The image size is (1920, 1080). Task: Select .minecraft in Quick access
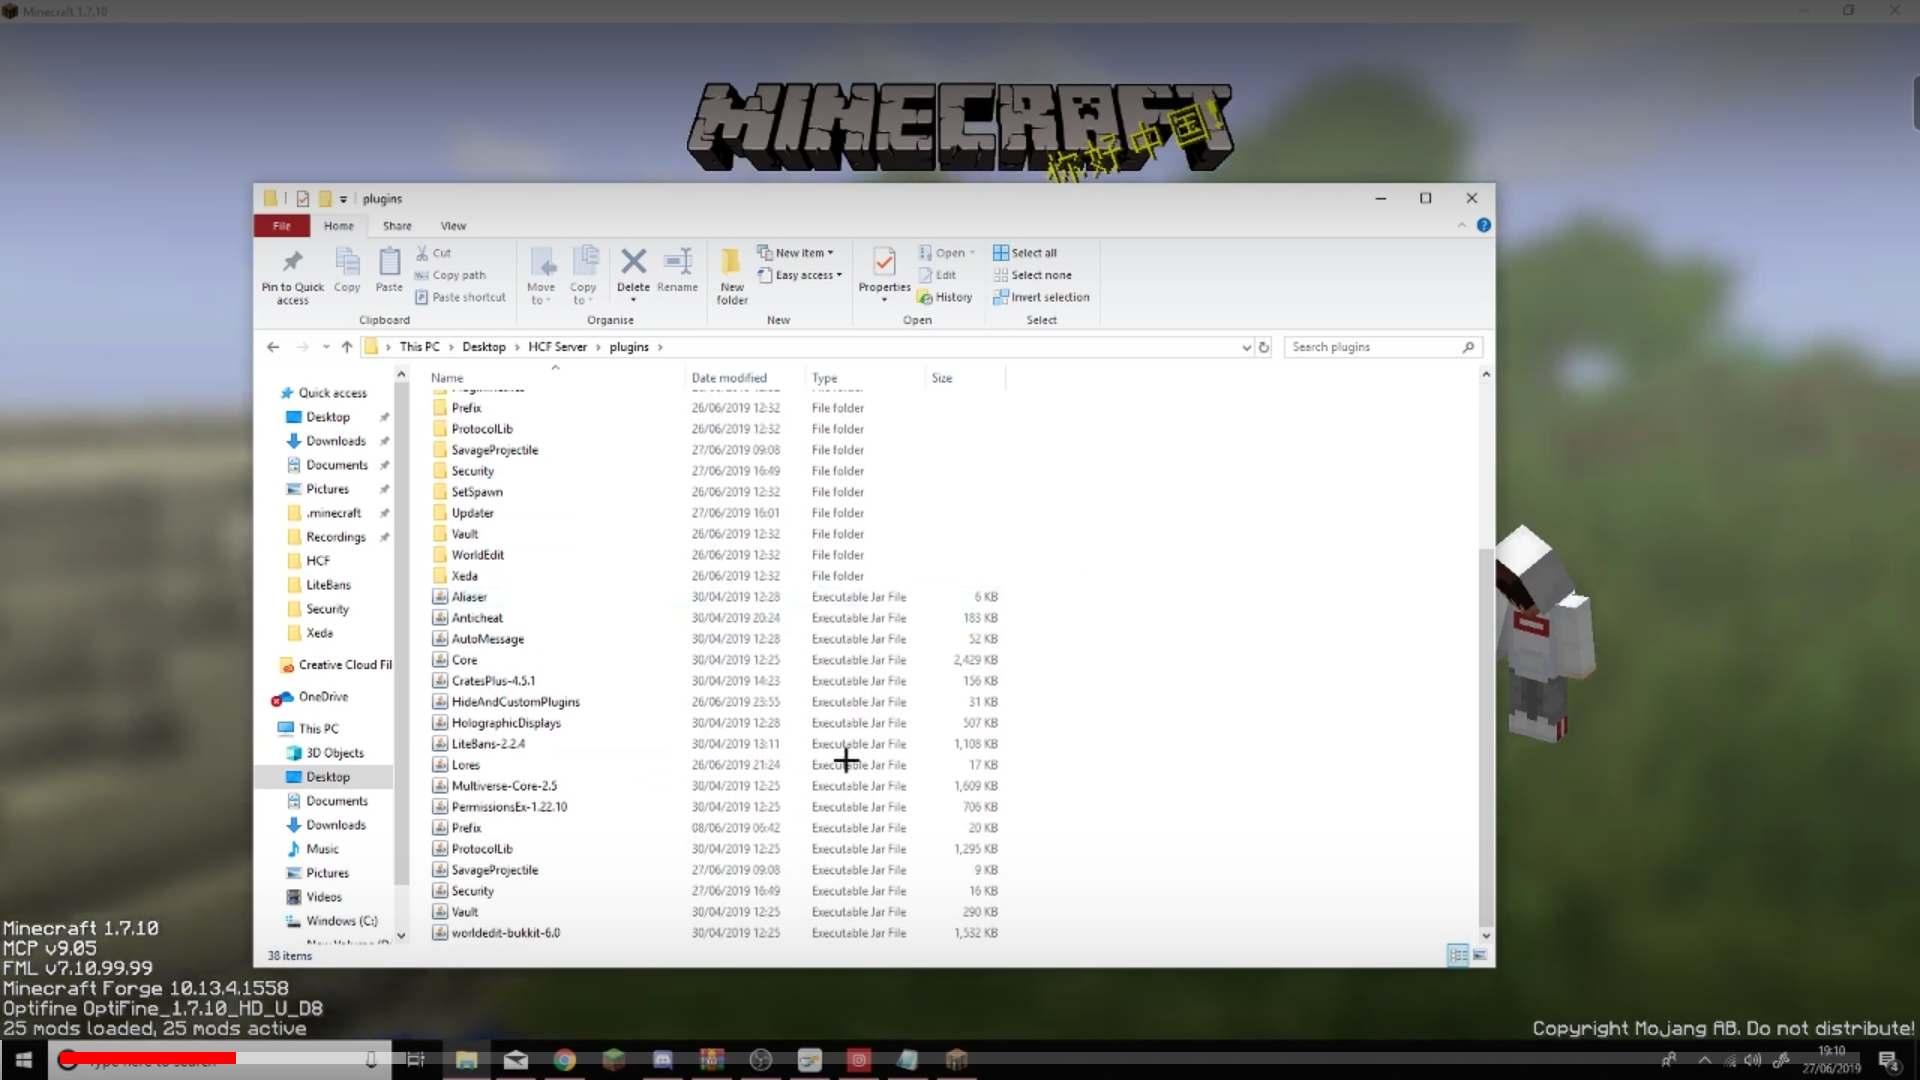(333, 513)
